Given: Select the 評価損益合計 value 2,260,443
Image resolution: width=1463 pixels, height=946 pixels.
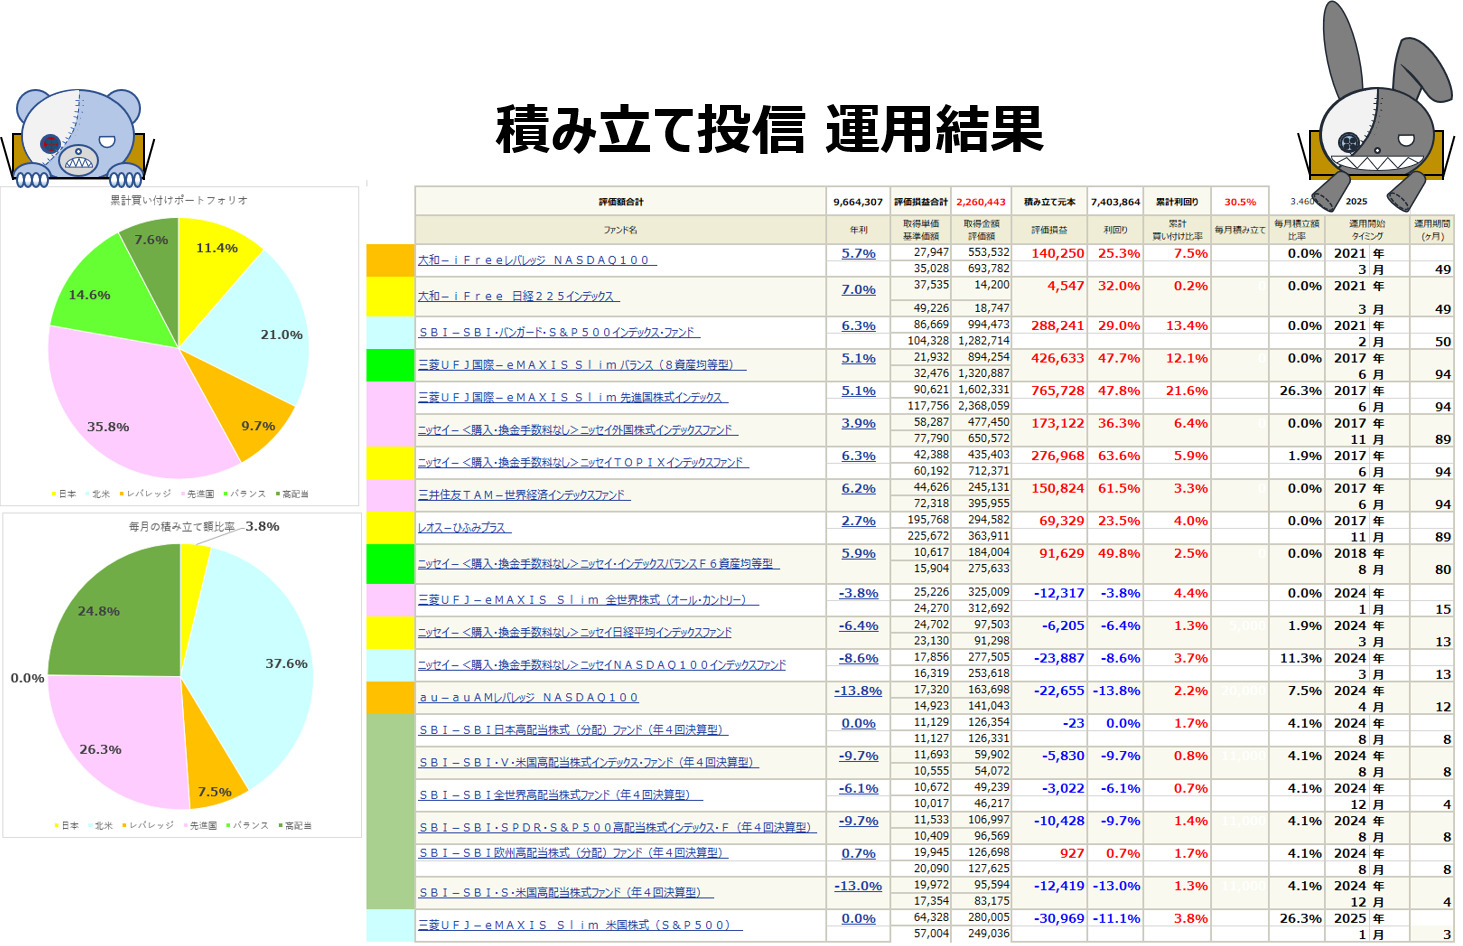Looking at the screenshot, I should [x=981, y=202].
